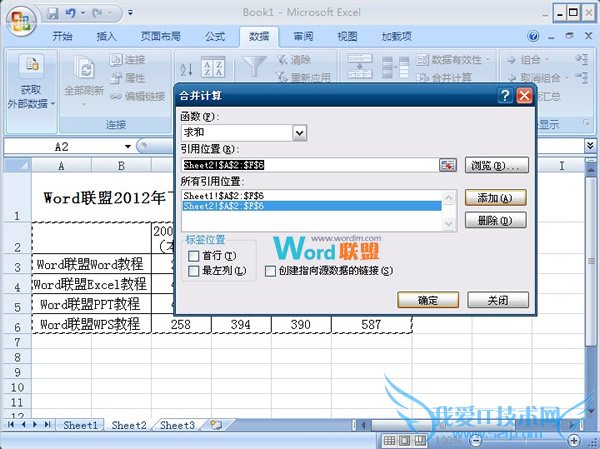The width and height of the screenshot is (600, 449).
Task: Switch to Sheet3 worksheet tab
Action: [x=177, y=425]
